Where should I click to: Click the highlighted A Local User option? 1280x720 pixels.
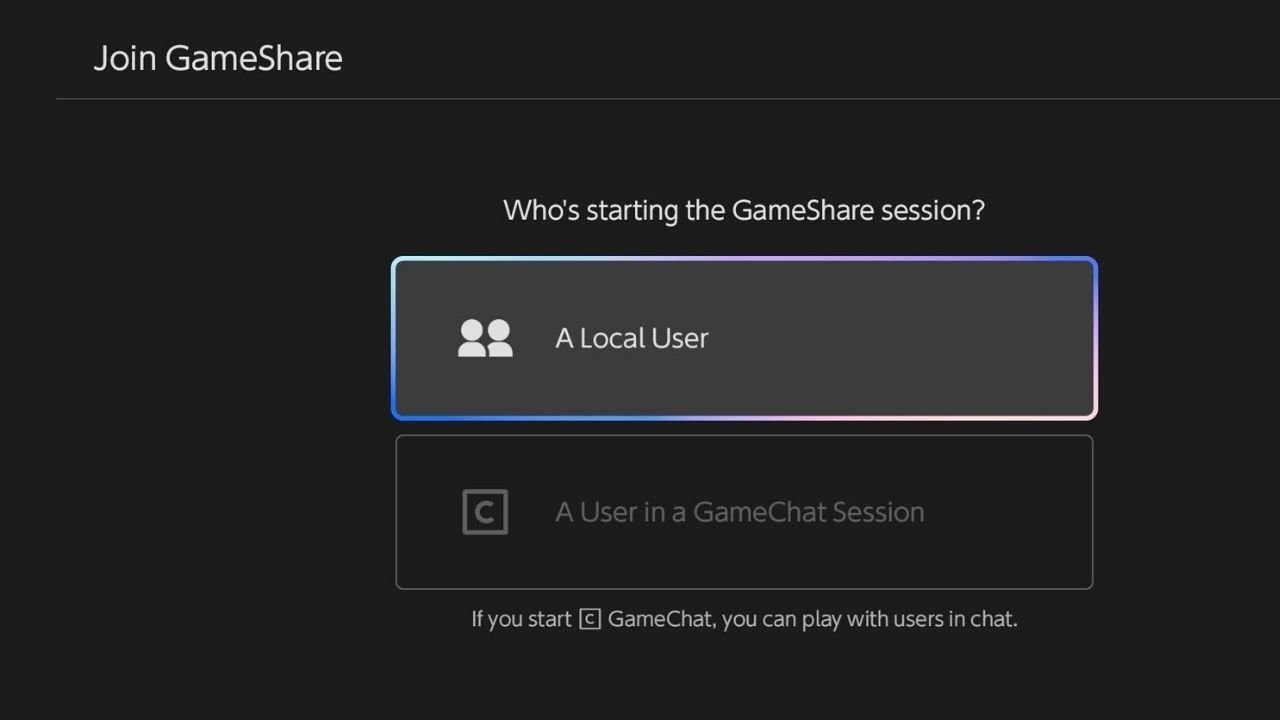[x=744, y=338]
